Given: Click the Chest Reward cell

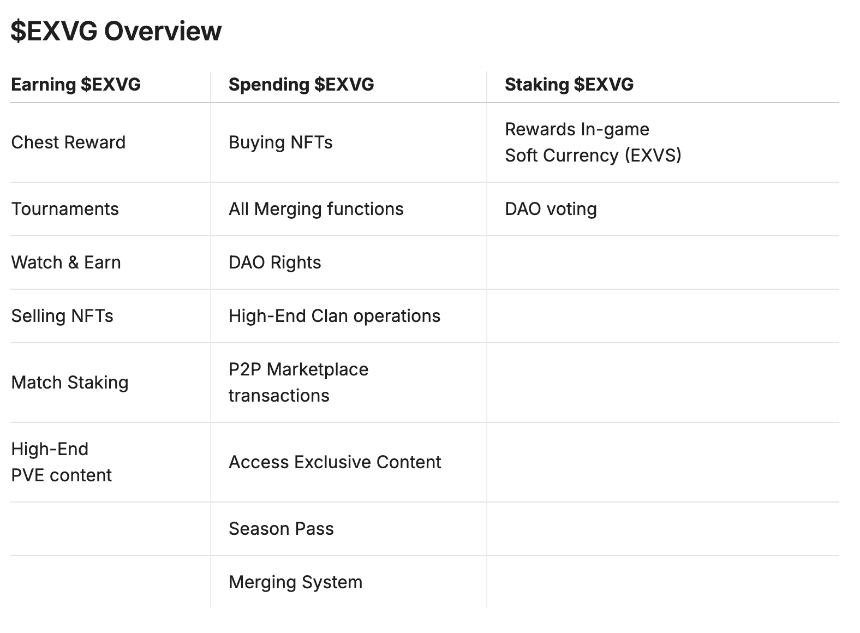Looking at the screenshot, I should point(68,142).
